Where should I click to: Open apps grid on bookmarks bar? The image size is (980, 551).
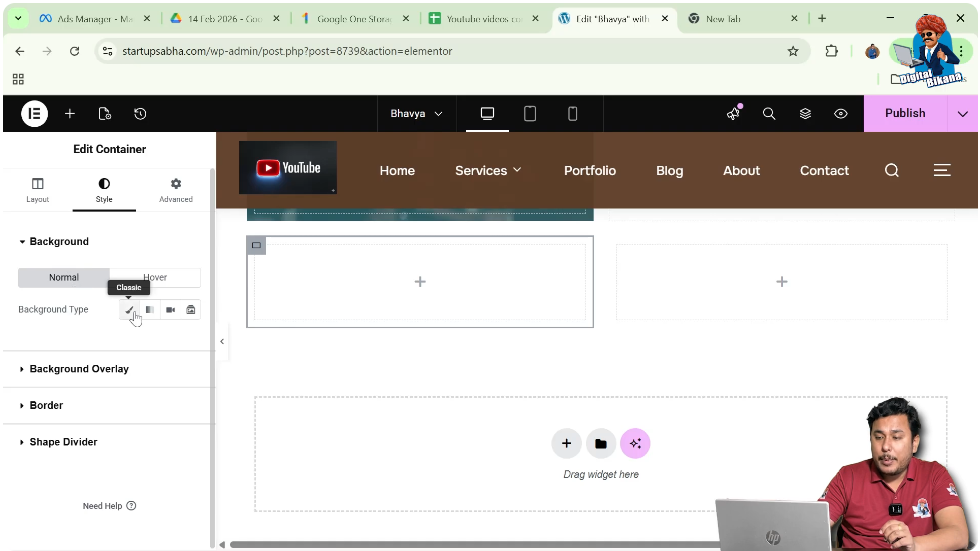18,79
